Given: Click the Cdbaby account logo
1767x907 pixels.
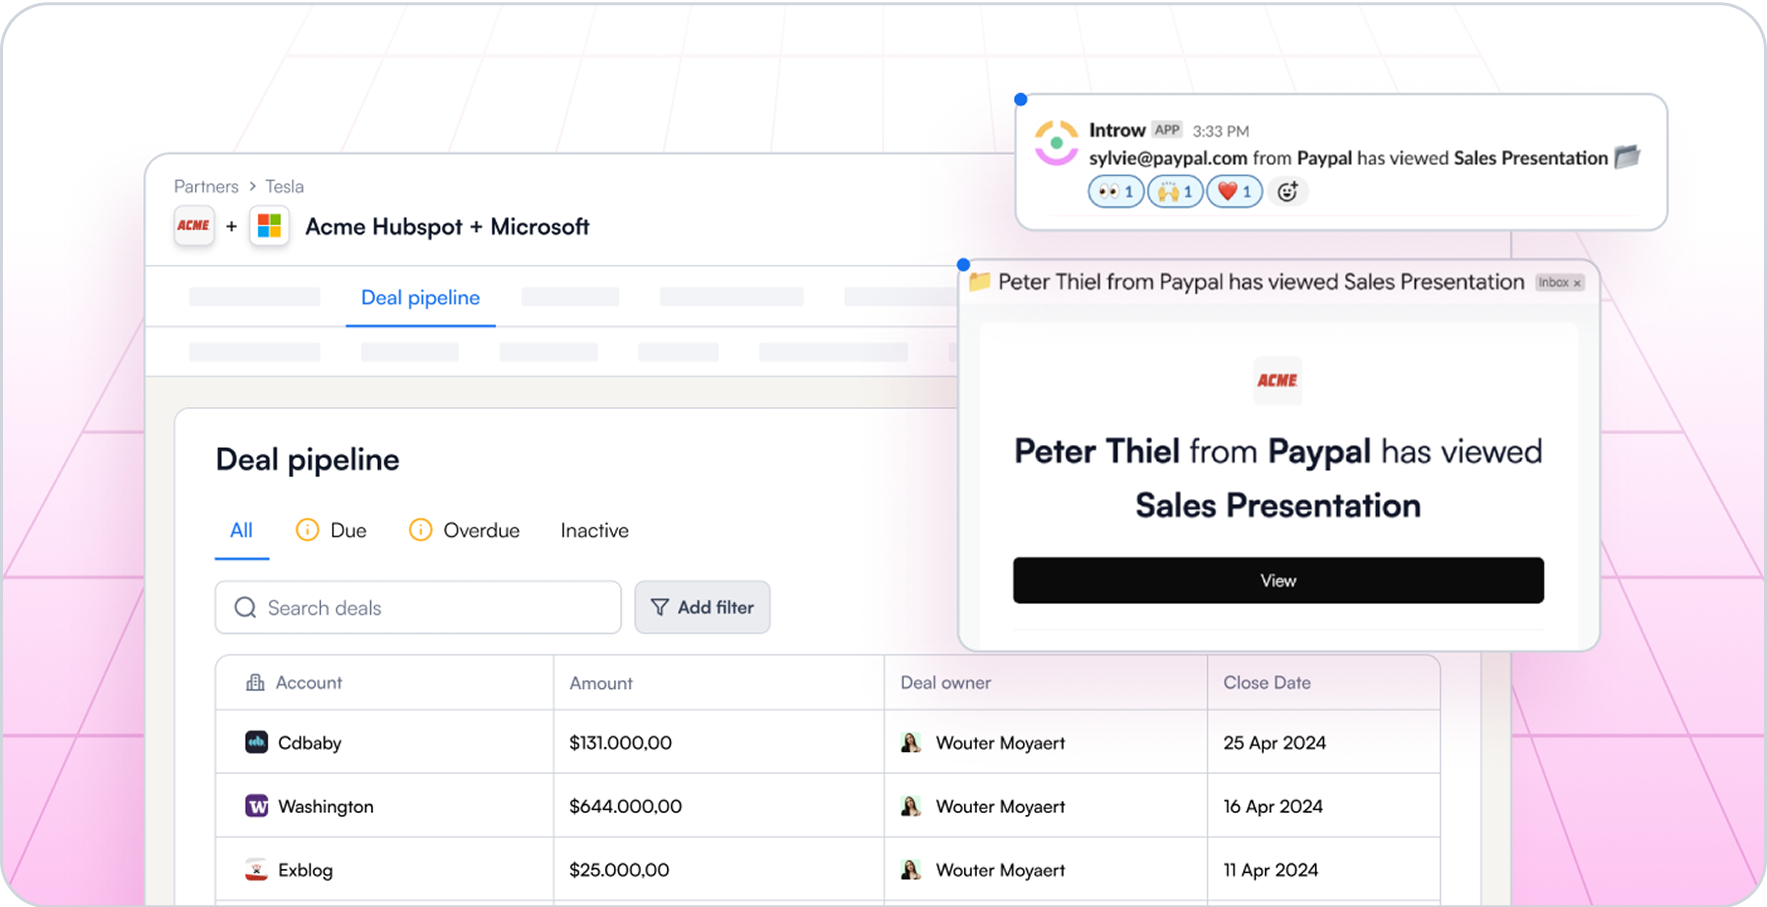Looking at the screenshot, I should (257, 742).
